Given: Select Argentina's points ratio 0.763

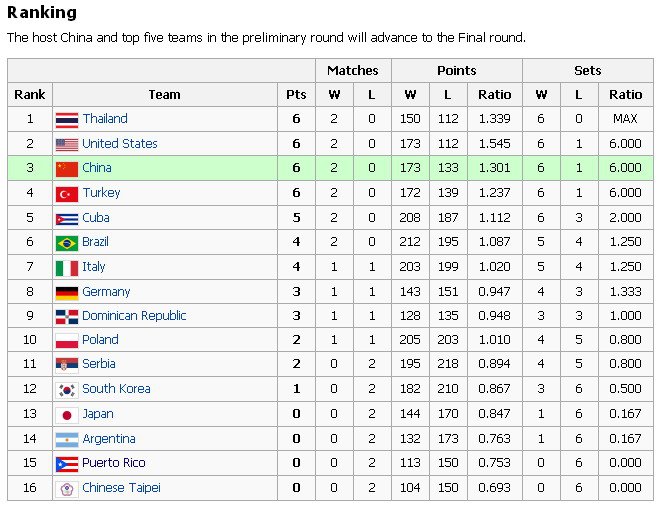Looking at the screenshot, I should (495, 439).
